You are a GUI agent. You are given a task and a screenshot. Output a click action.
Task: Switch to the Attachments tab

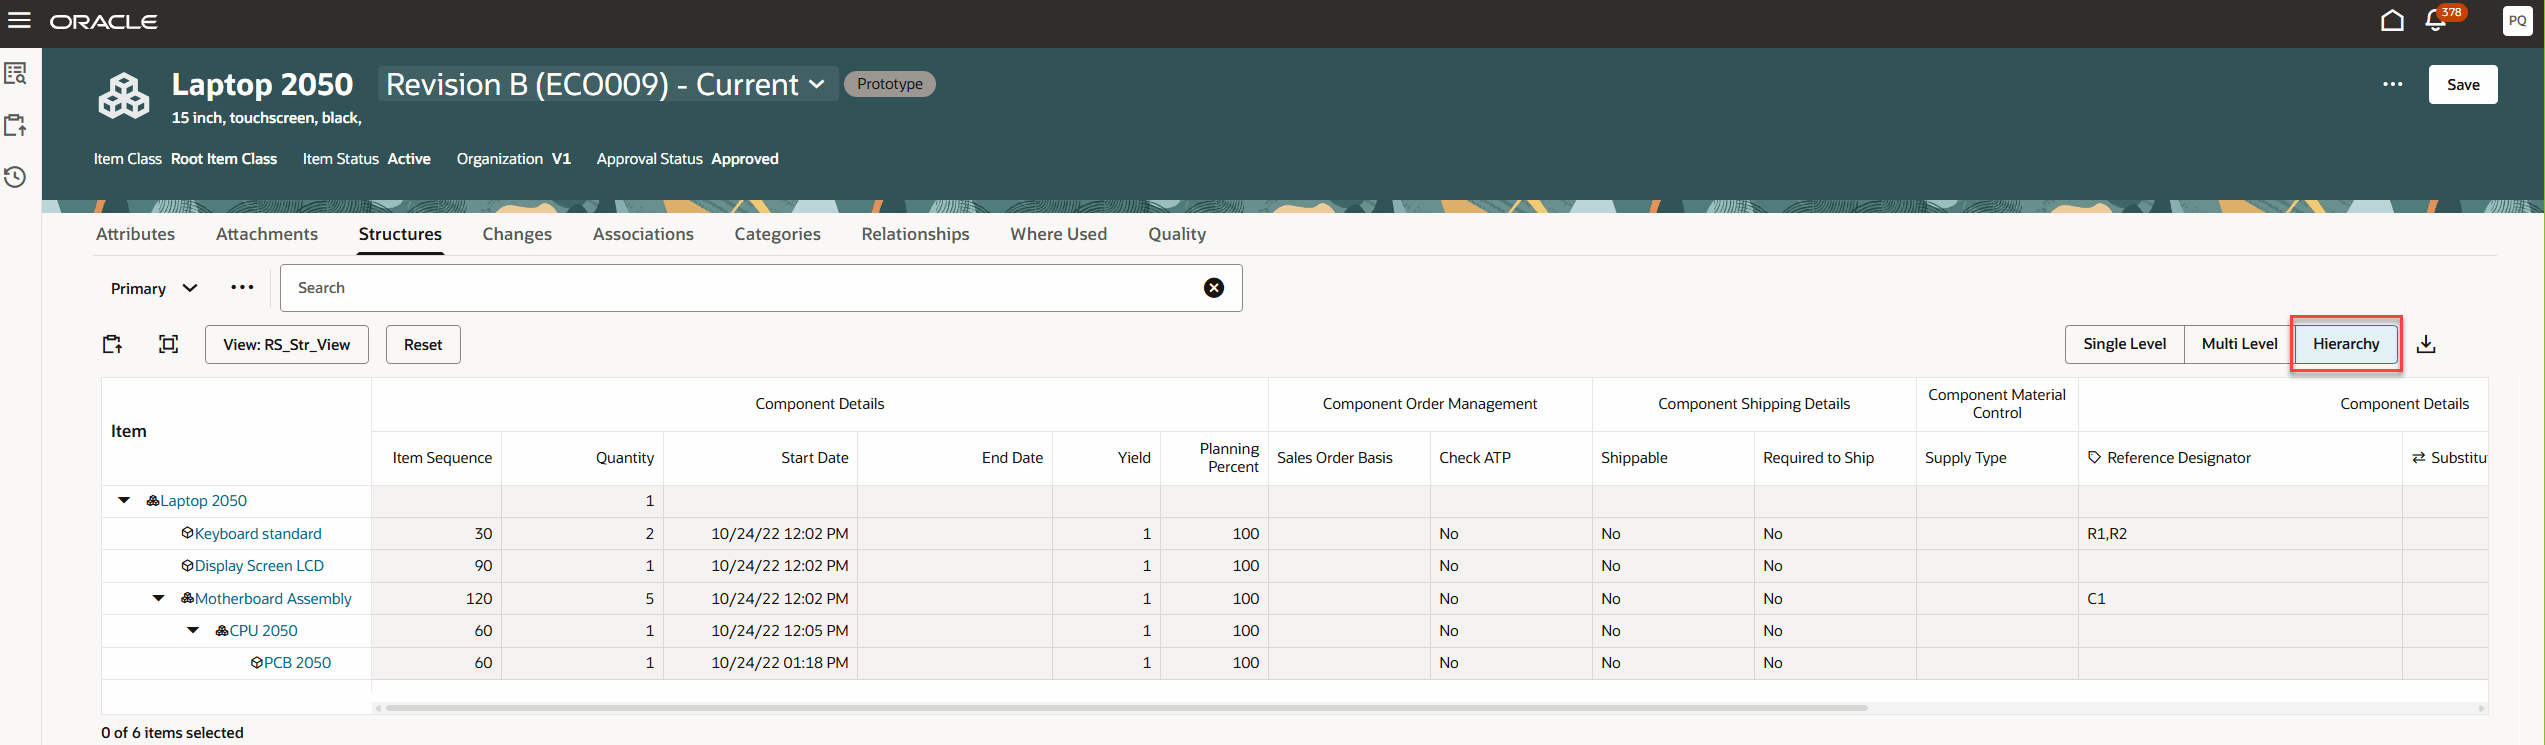(x=266, y=234)
